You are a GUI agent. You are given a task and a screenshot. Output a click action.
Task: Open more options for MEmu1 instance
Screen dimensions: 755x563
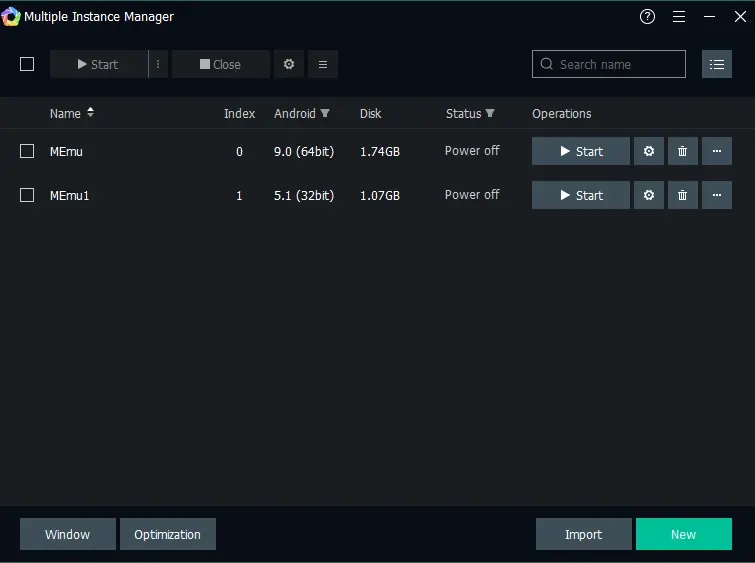tap(717, 195)
